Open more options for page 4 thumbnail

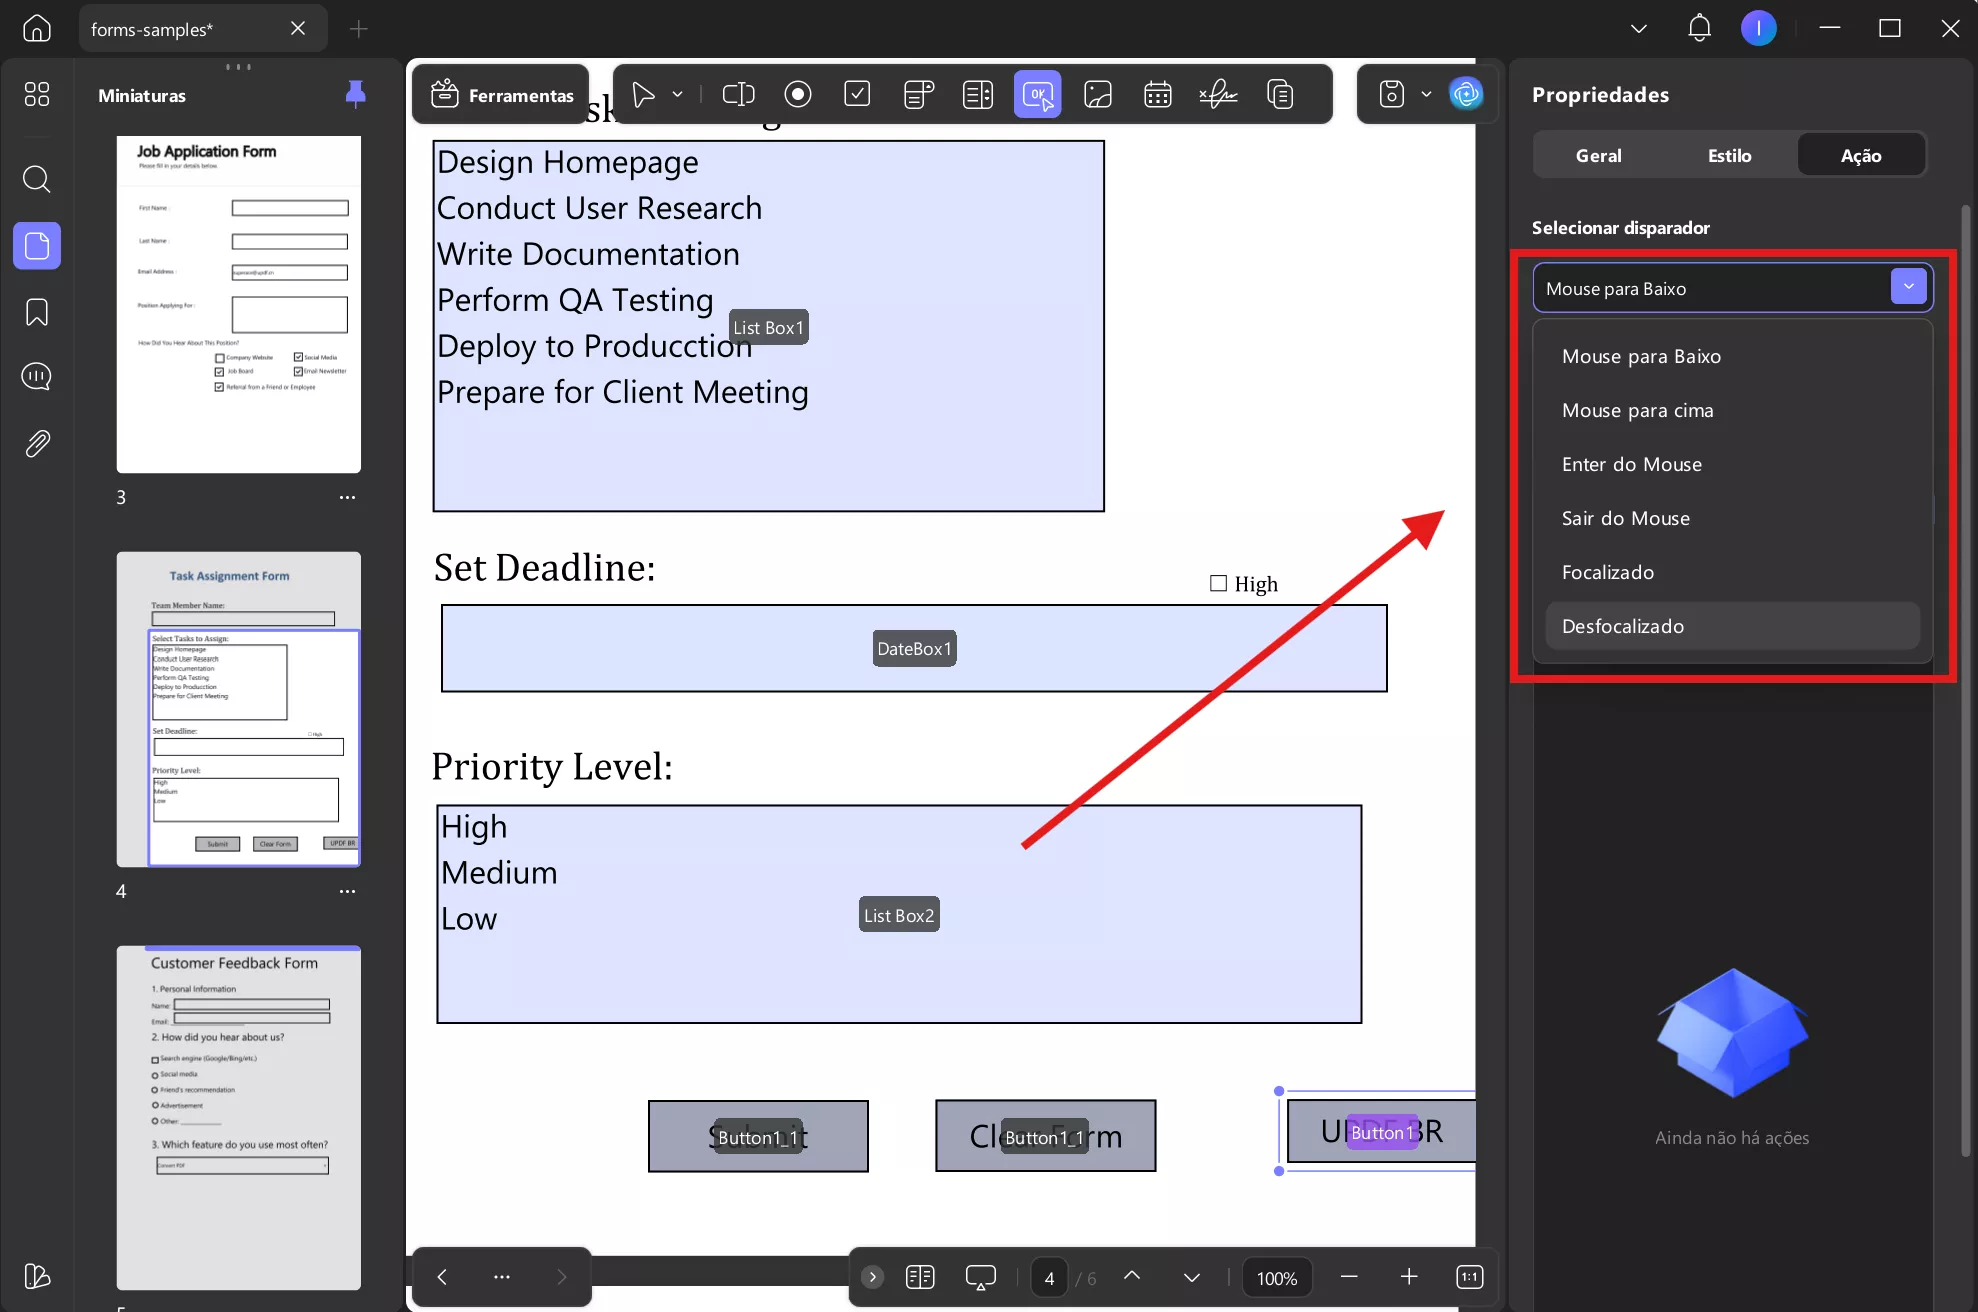[x=347, y=891]
